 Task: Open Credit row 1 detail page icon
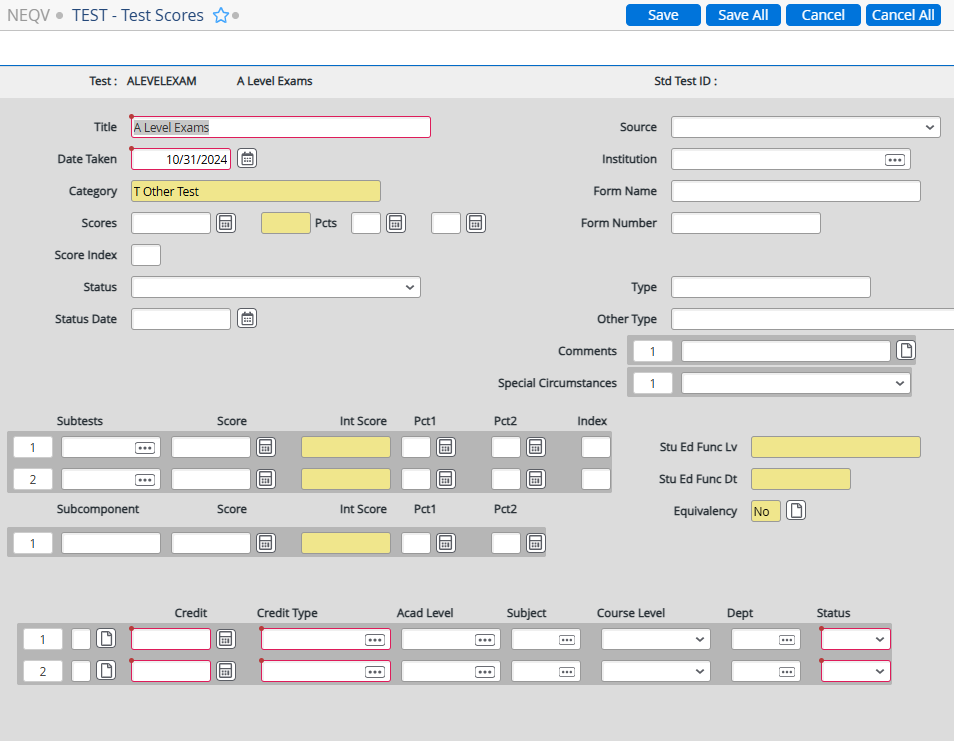coord(106,639)
